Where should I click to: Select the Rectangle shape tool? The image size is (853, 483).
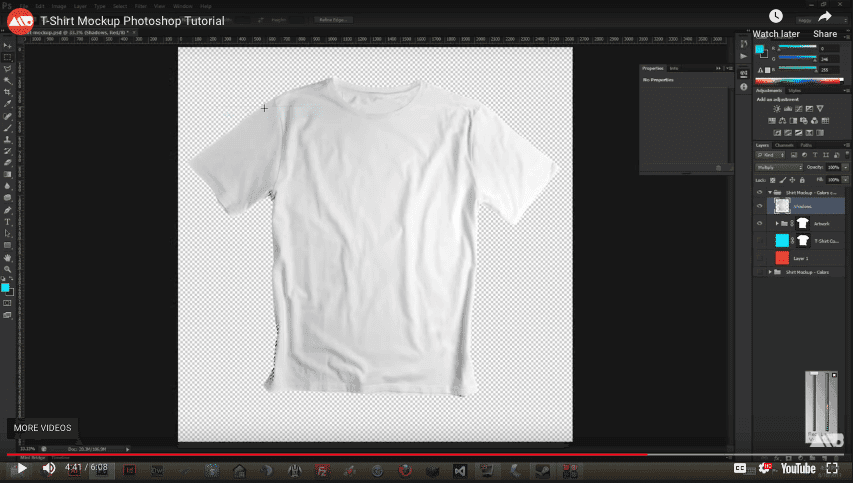point(8,246)
